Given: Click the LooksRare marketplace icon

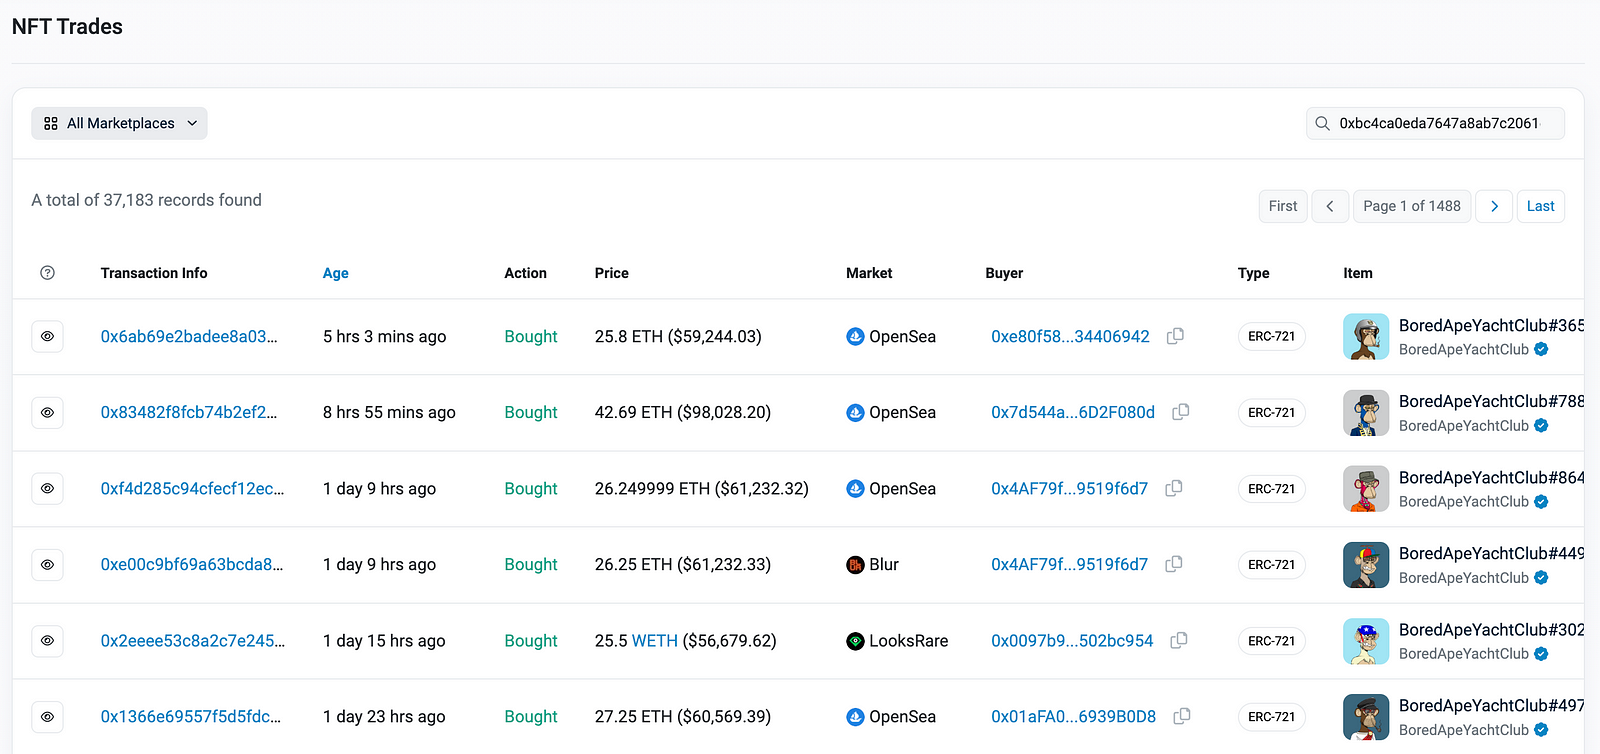Looking at the screenshot, I should coord(855,641).
